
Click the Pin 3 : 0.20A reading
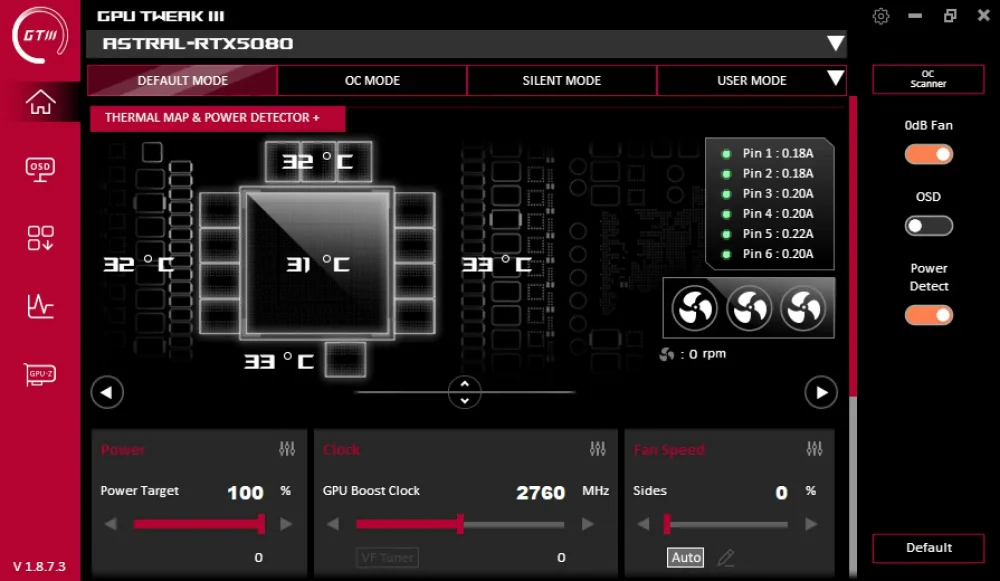tap(777, 193)
